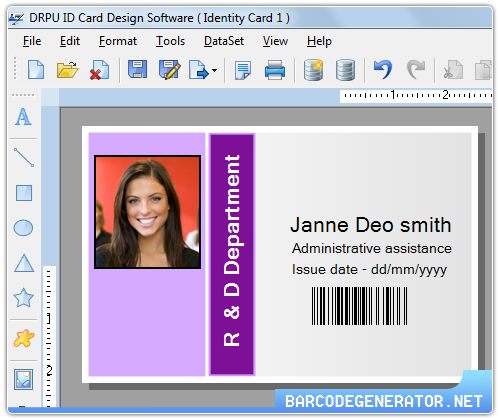Viewport: 500px width, 420px height.
Task: Open the Tools menu
Action: click(170, 41)
